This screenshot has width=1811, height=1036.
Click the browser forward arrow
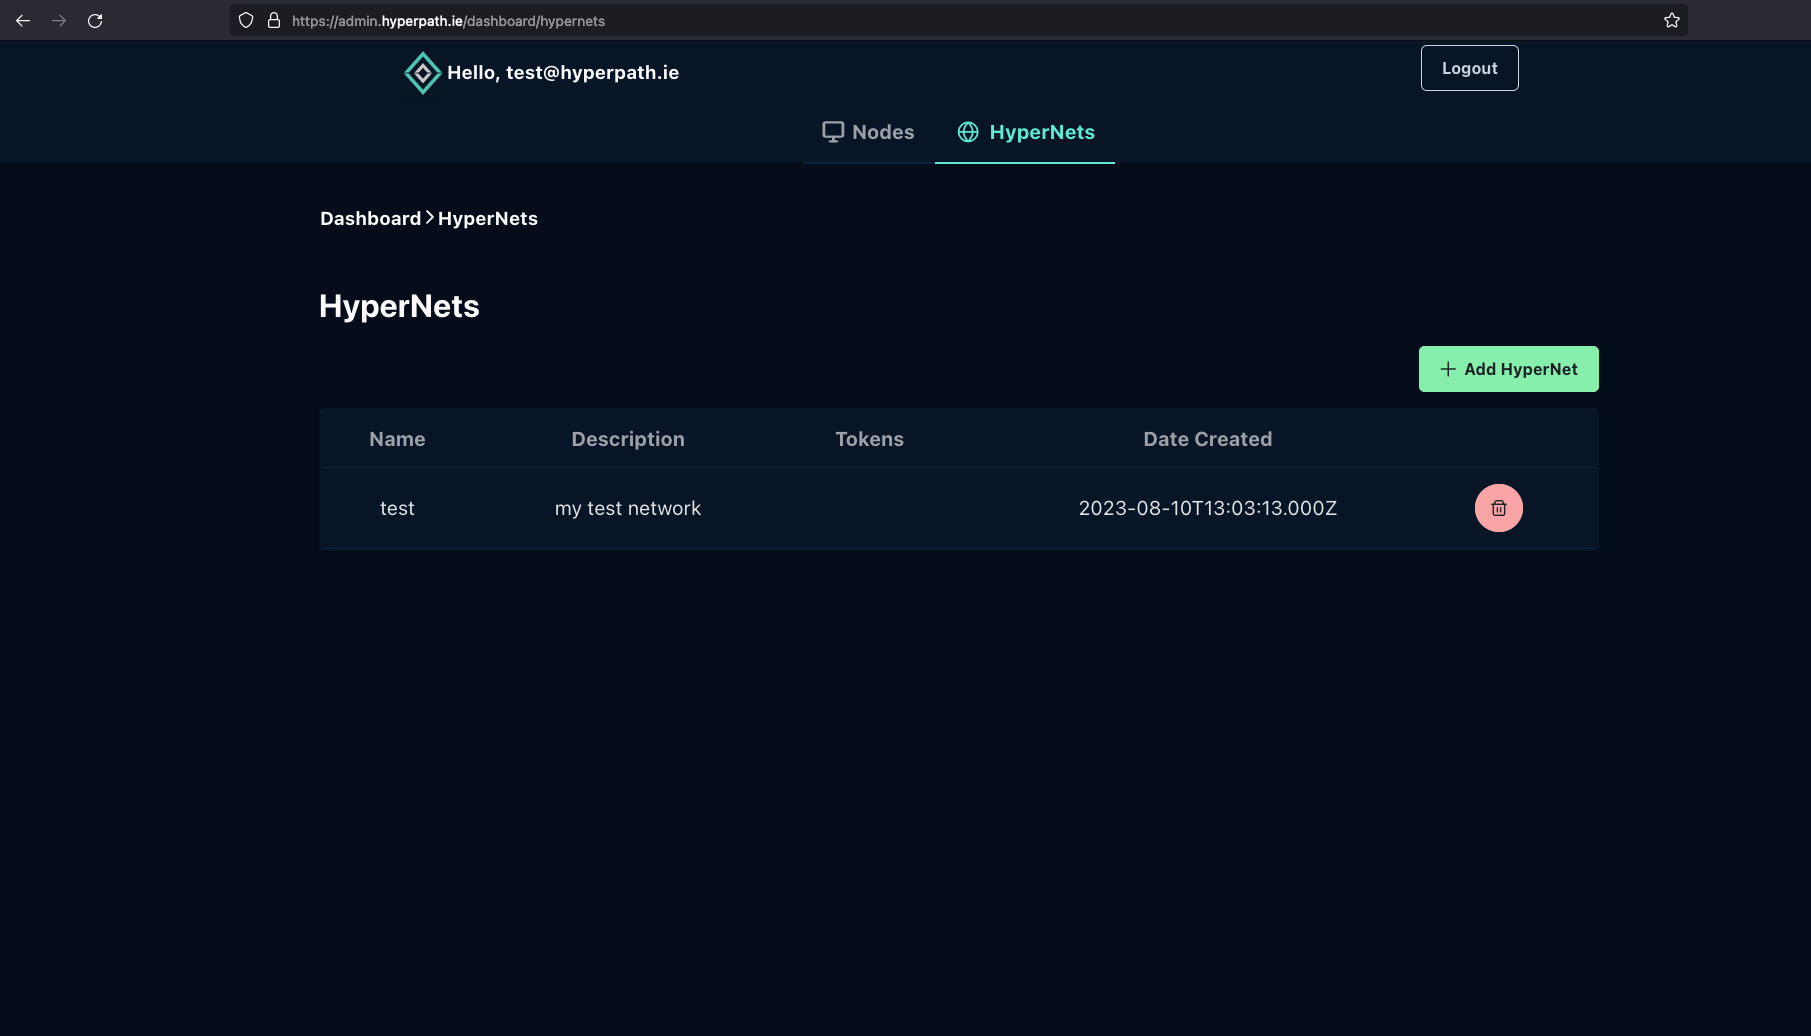pos(59,20)
